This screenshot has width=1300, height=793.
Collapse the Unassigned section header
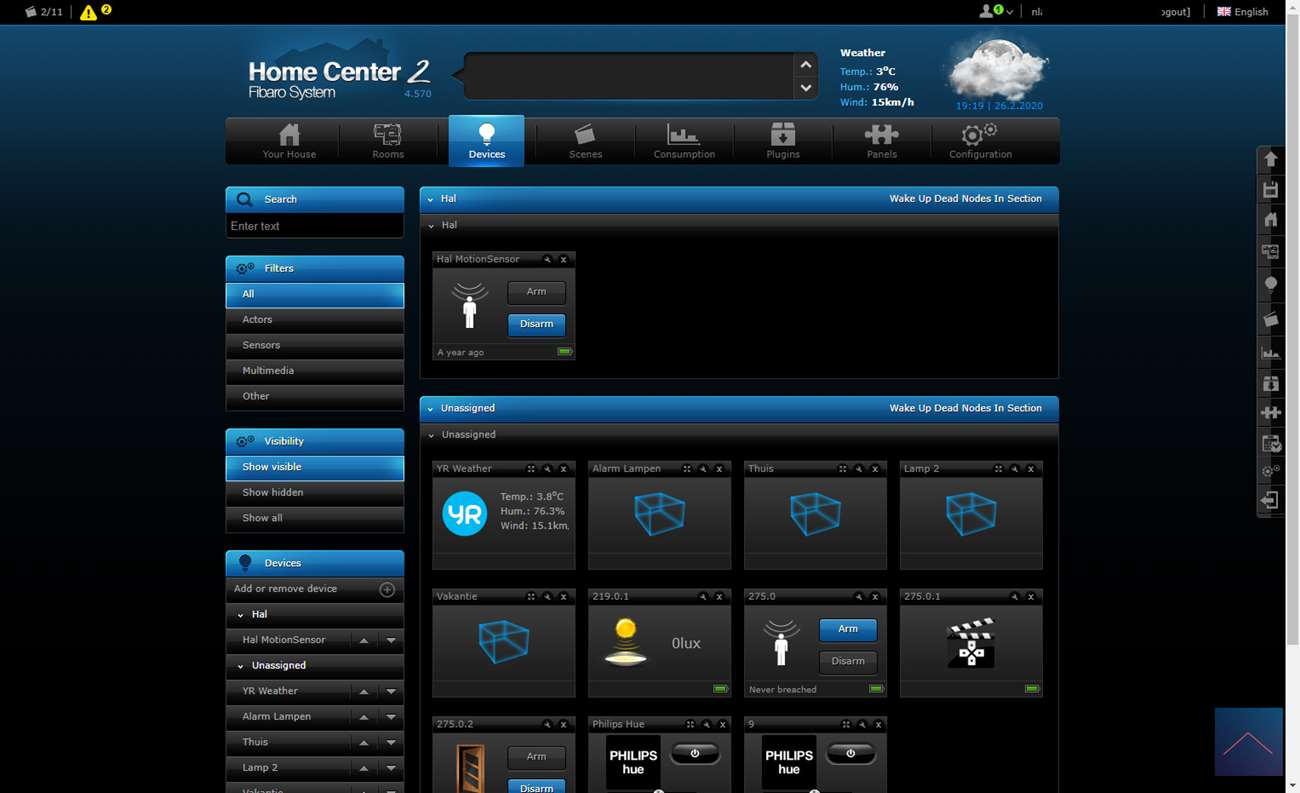431,409
